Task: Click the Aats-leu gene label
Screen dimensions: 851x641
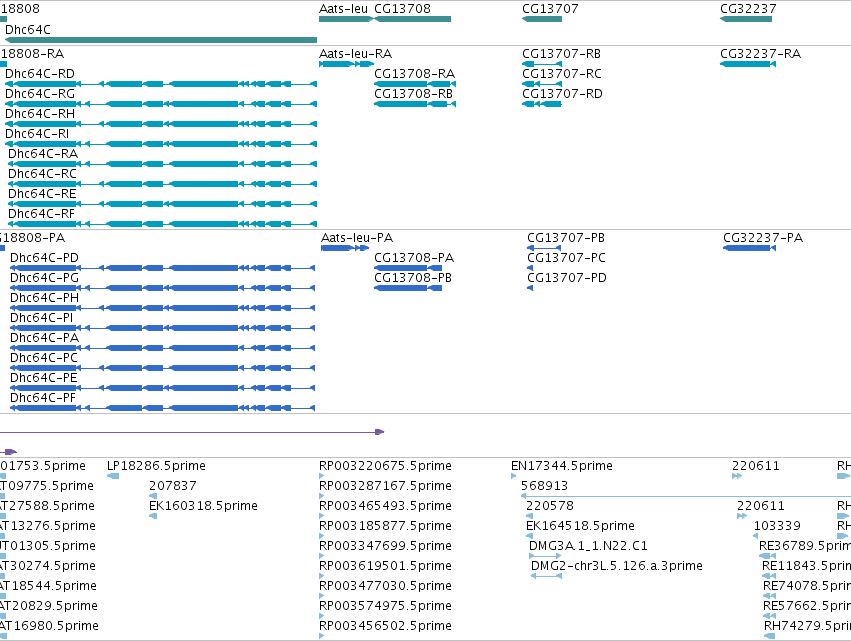Action: [x=343, y=9]
